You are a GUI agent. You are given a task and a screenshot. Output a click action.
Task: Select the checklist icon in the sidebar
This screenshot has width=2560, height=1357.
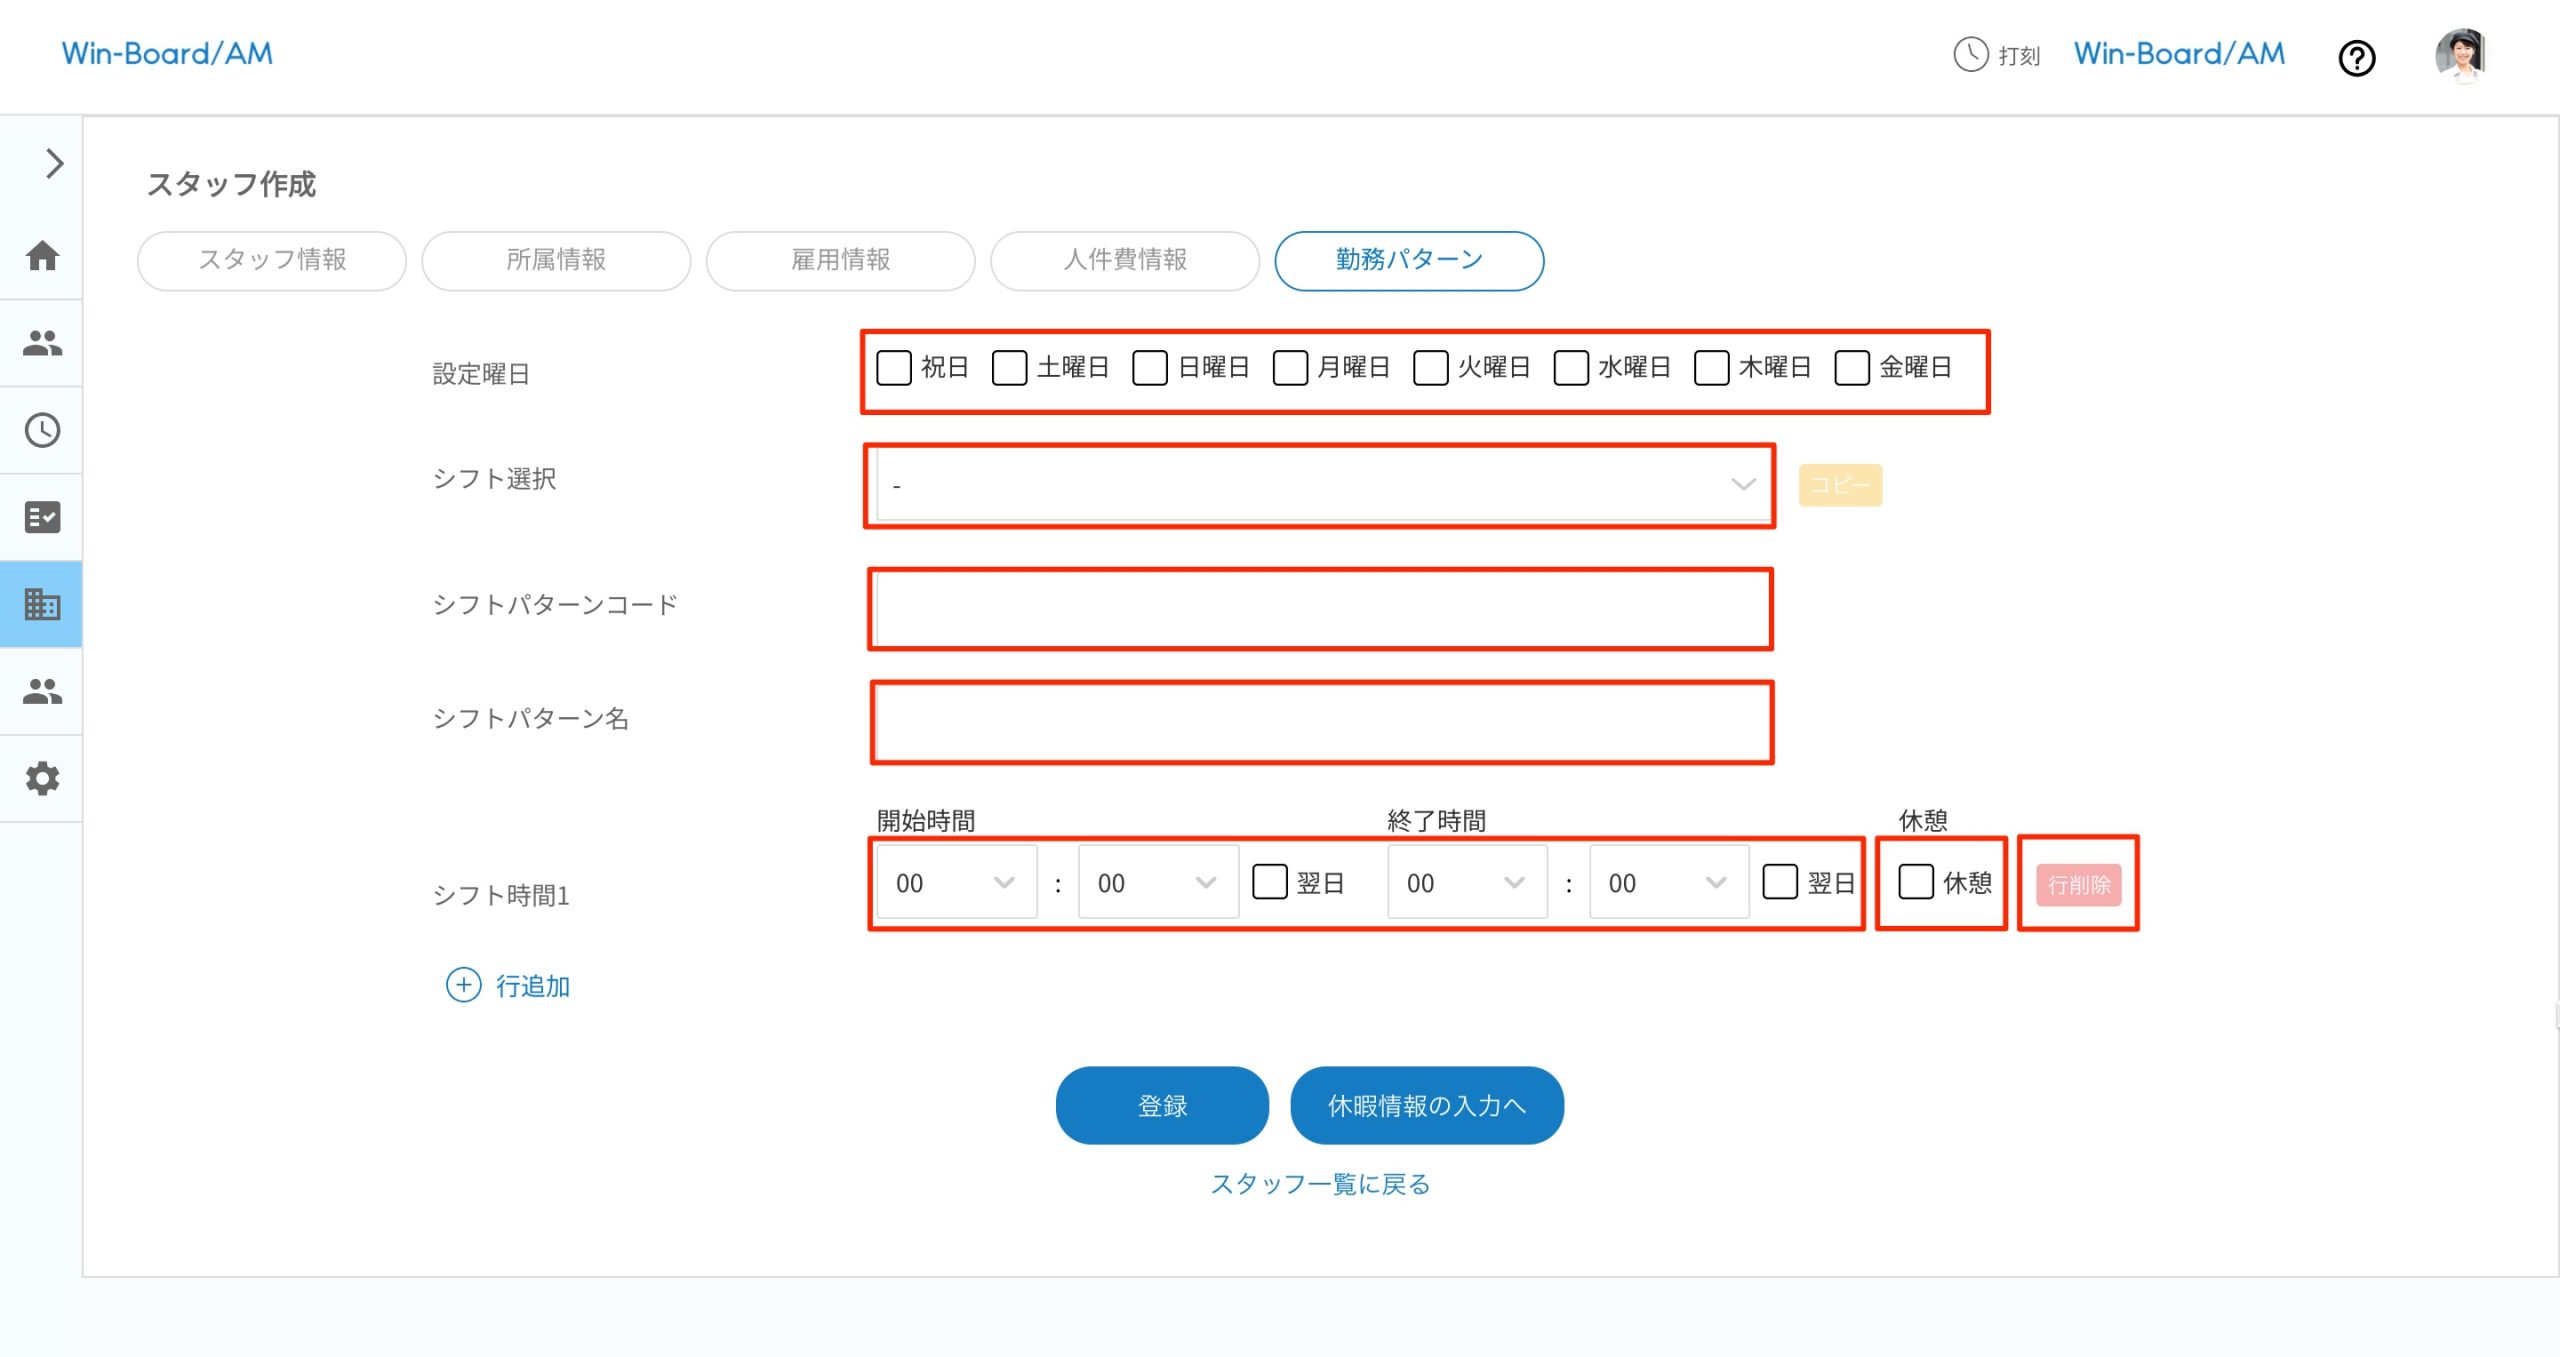[x=41, y=516]
